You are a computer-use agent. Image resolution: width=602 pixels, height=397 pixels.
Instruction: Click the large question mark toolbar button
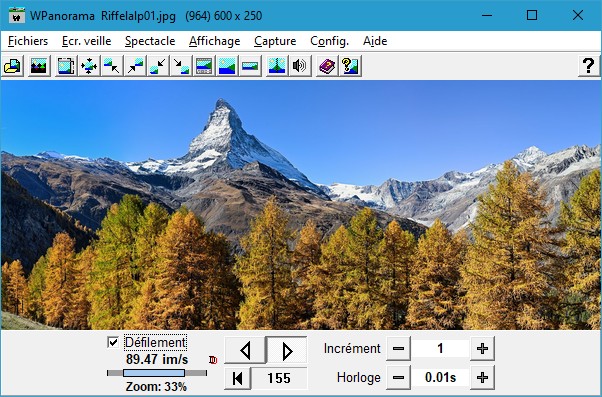click(x=589, y=66)
